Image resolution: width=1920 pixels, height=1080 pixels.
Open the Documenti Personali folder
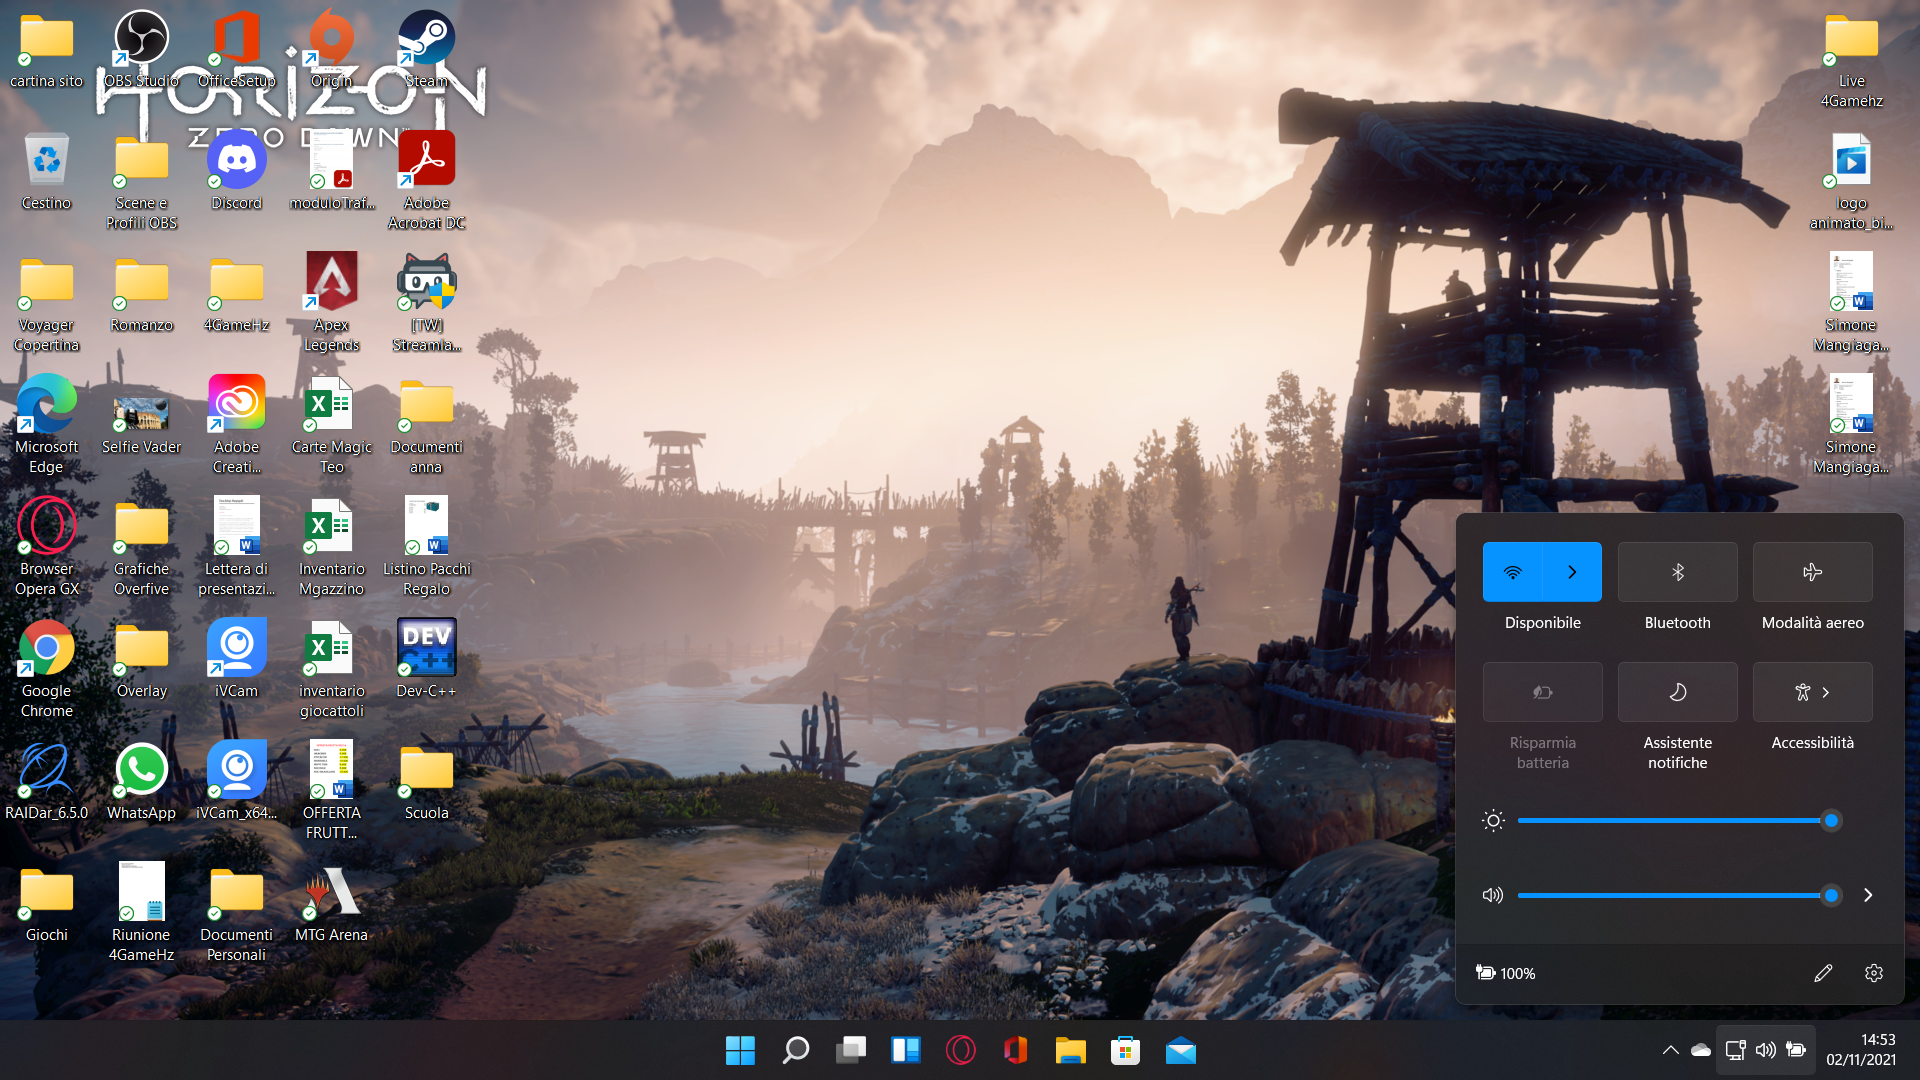coord(236,914)
